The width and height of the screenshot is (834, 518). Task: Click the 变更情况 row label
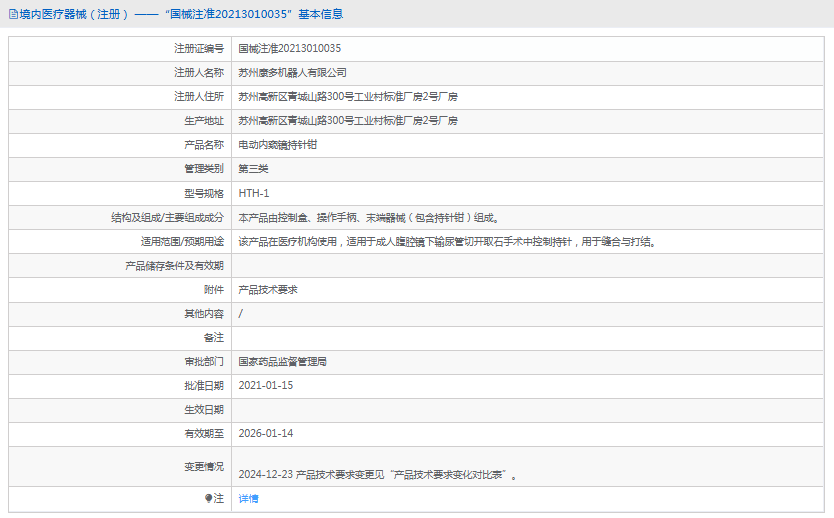(x=204, y=466)
